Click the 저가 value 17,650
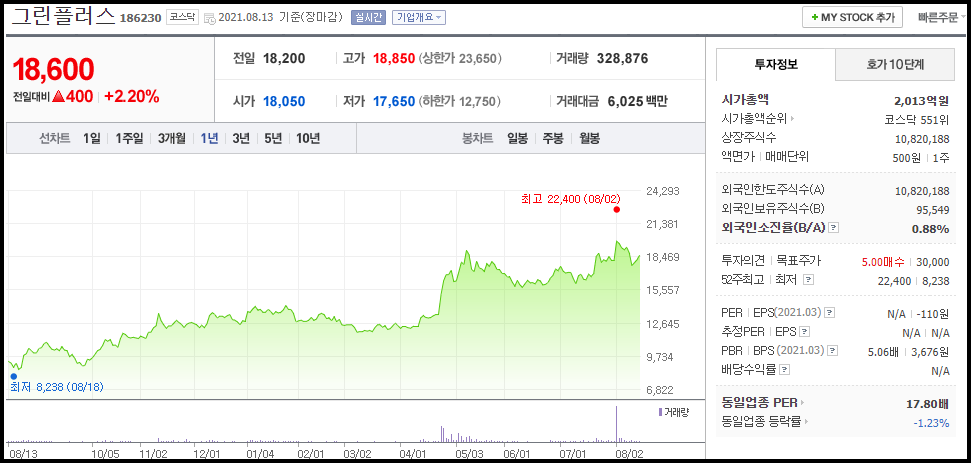The width and height of the screenshot is (971, 463). click(394, 101)
